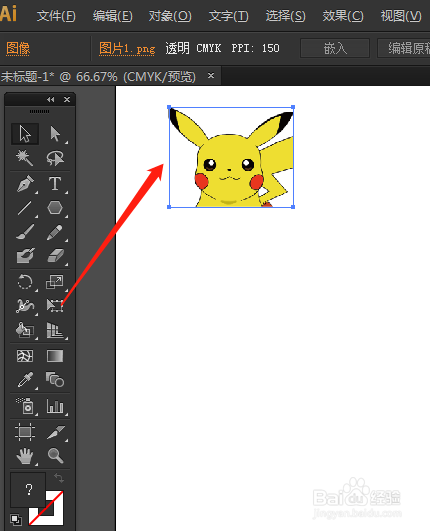This screenshot has height=531, width=430.
Task: Select the Width/Warp tool
Action: [x=25, y=306]
